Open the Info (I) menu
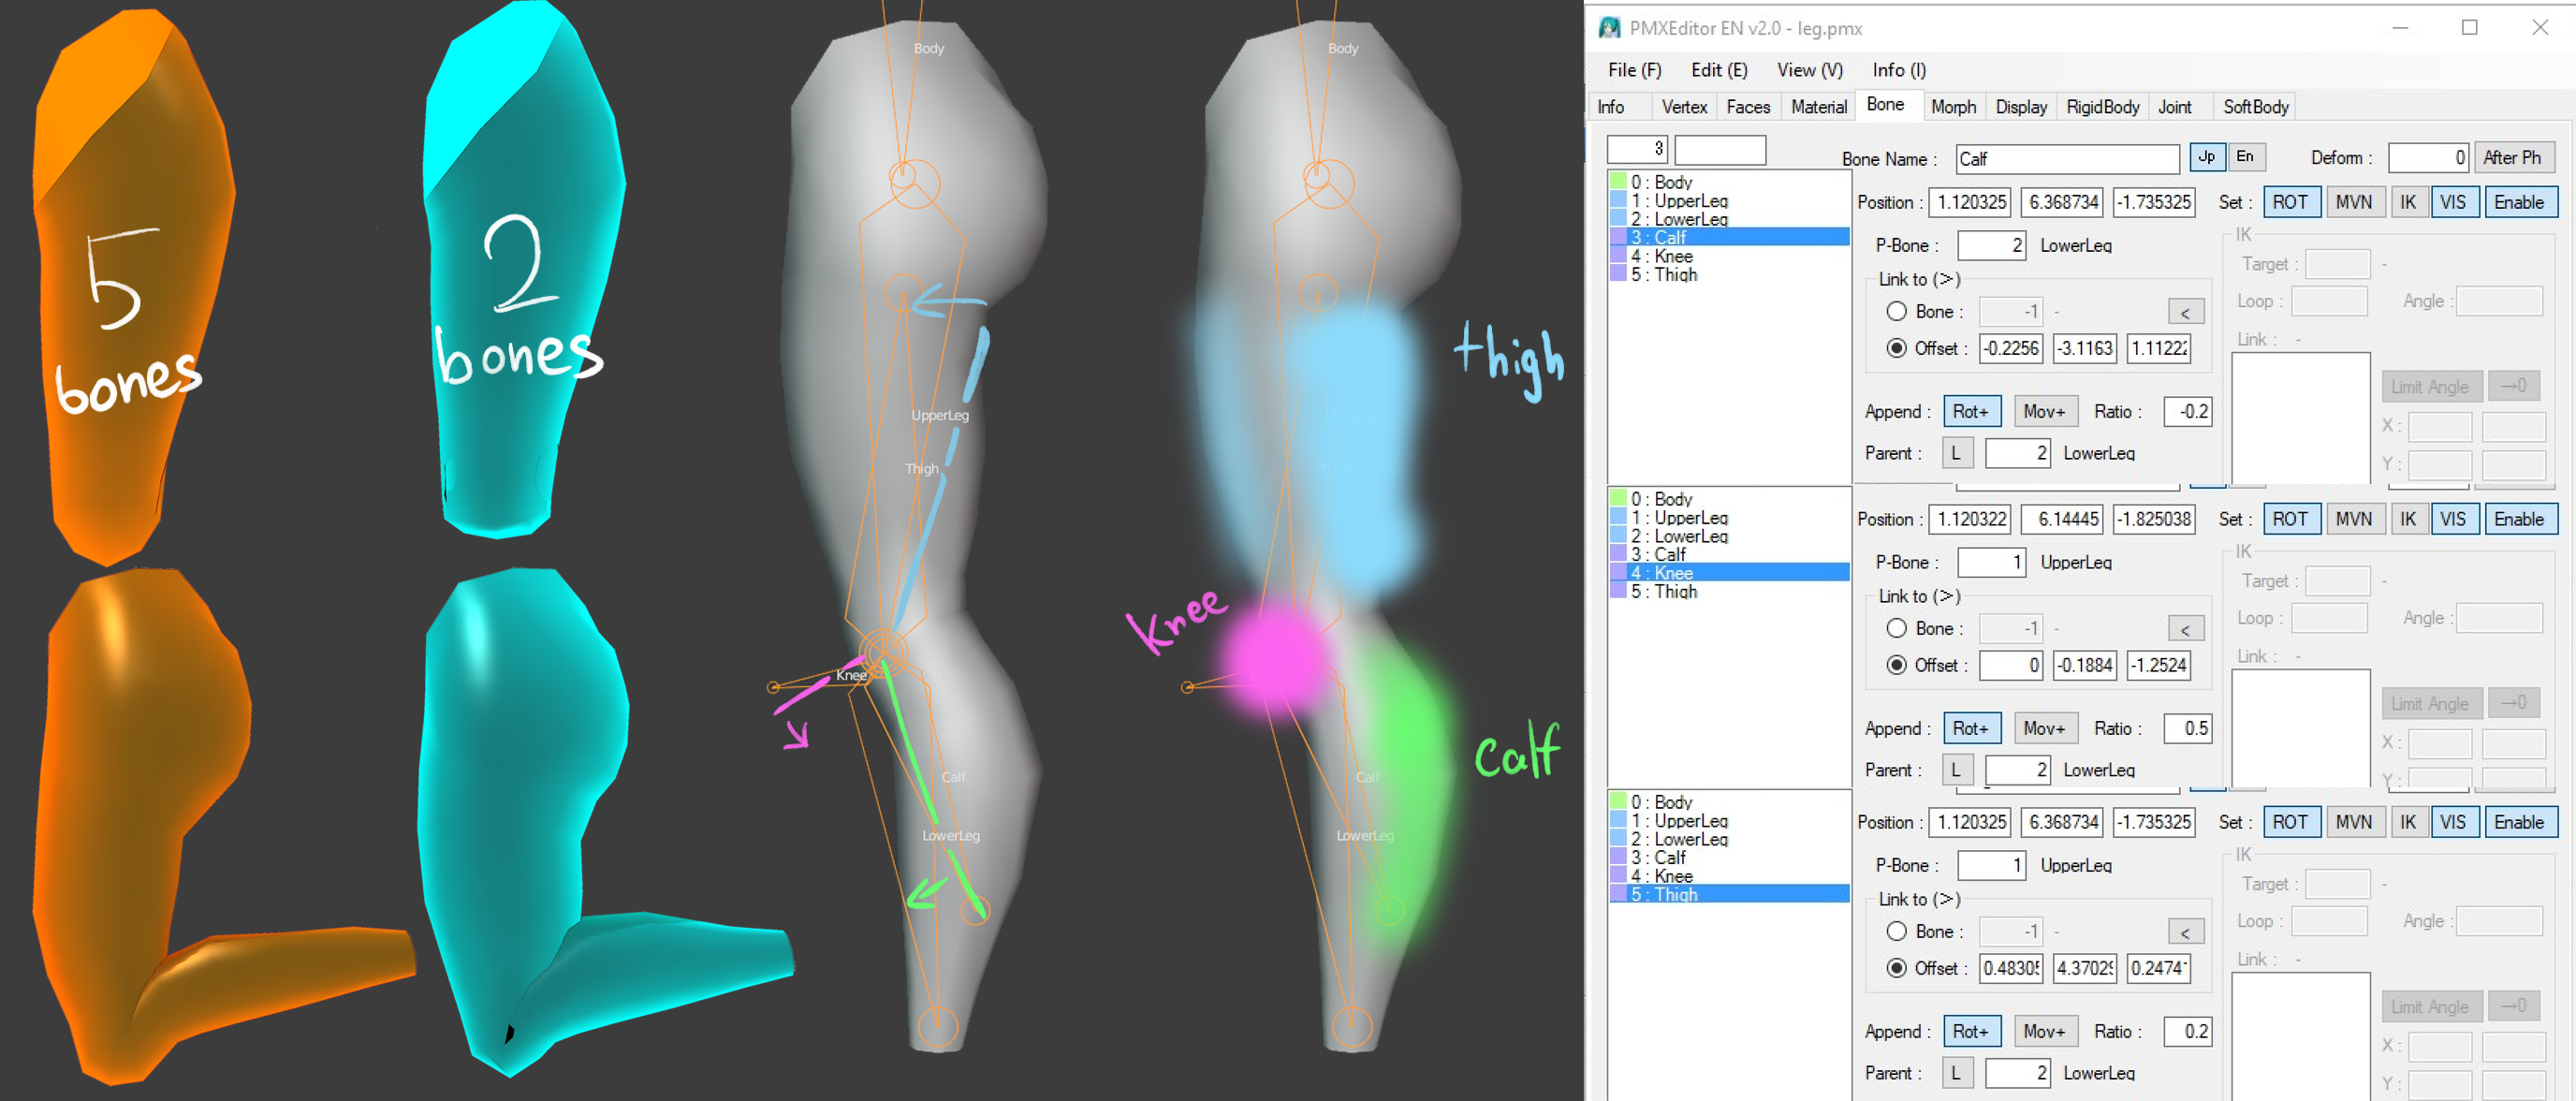 click(x=1899, y=70)
